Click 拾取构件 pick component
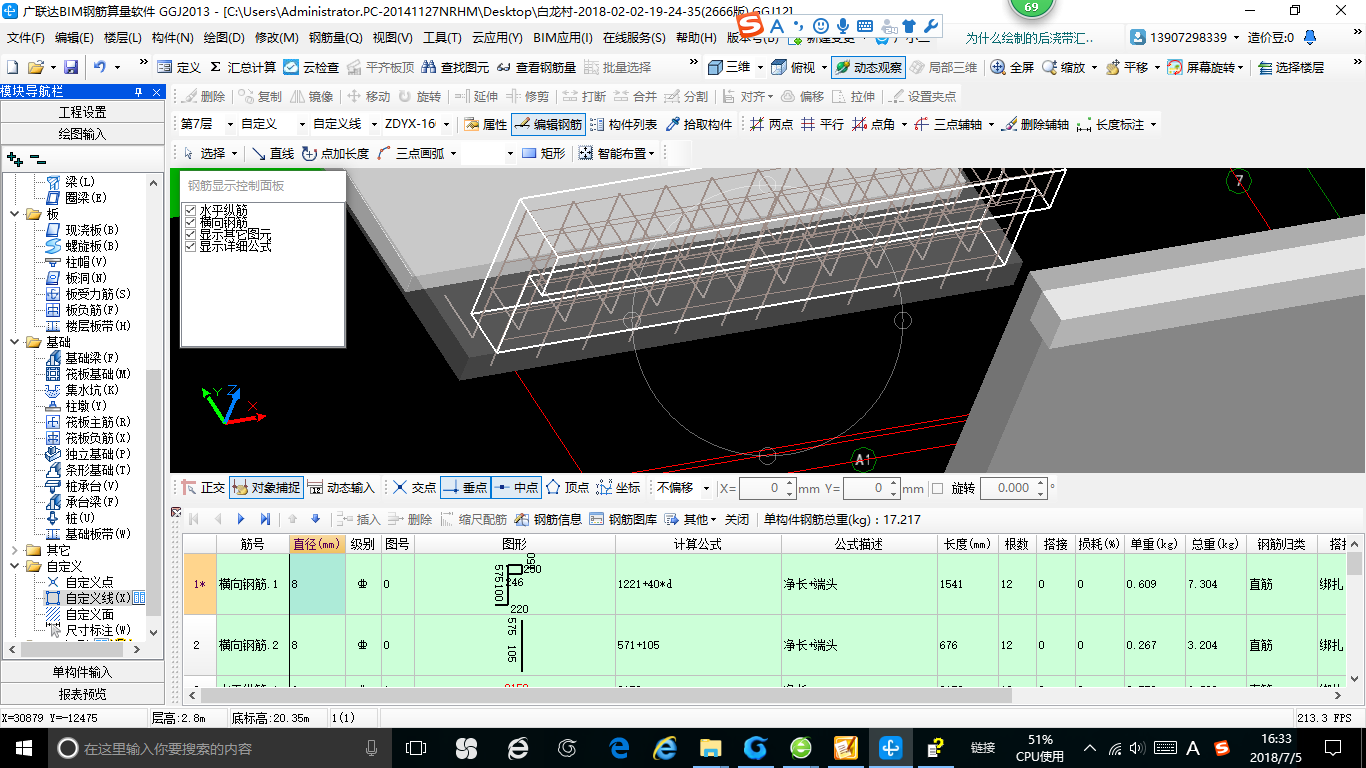 click(698, 124)
